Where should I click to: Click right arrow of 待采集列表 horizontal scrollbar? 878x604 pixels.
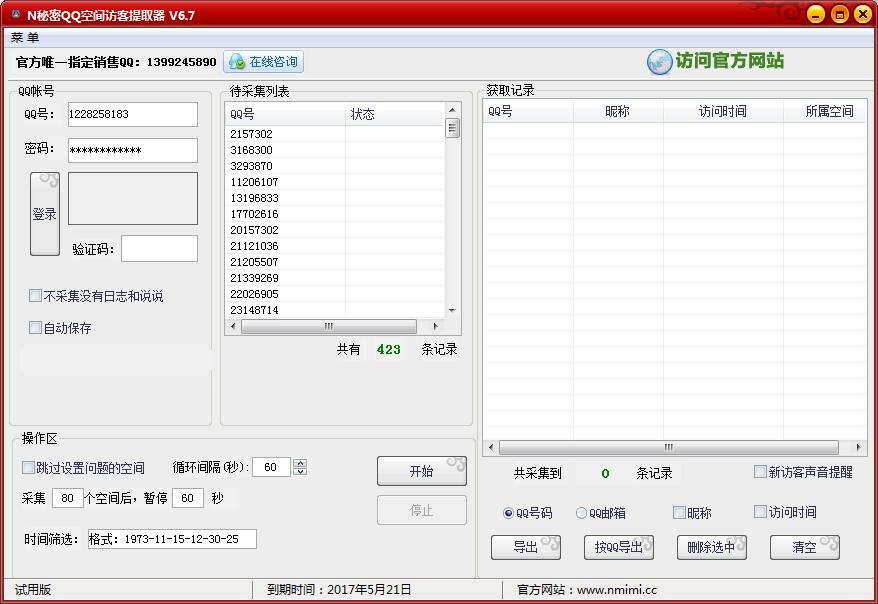tap(436, 326)
